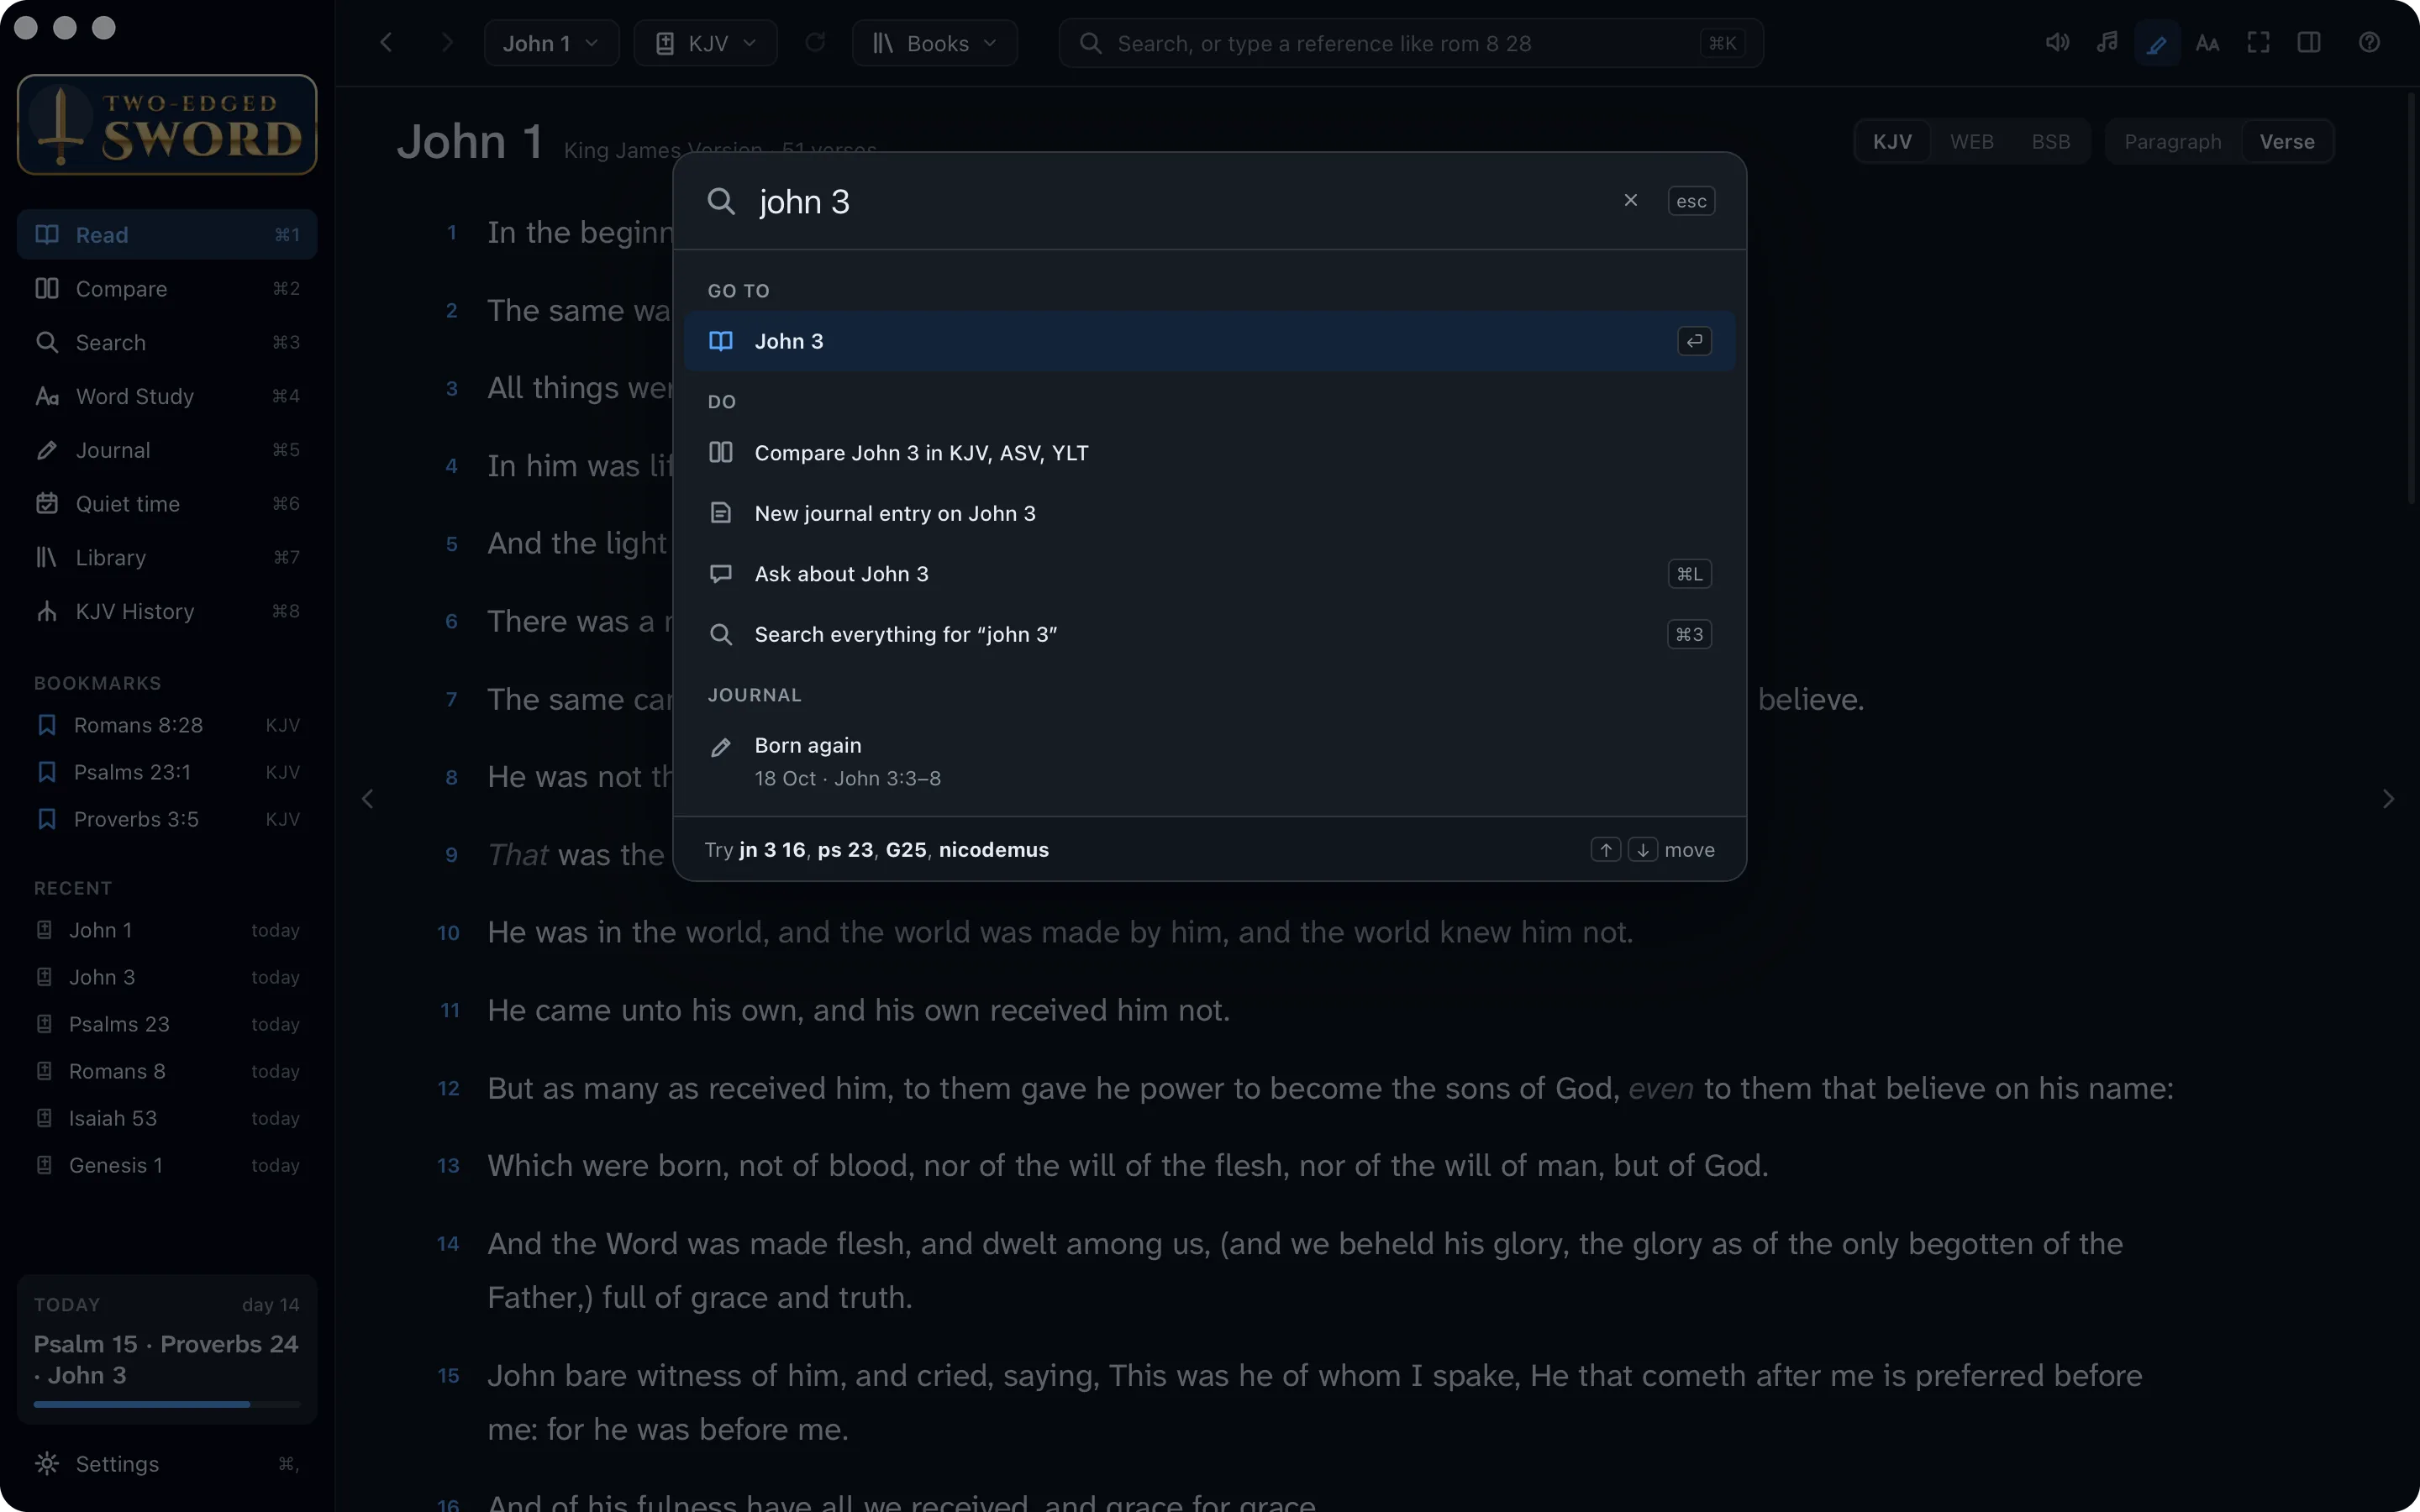Screen dimensions: 2420x1512
Task: Open Settings in the sidebar
Action: coord(167,1464)
